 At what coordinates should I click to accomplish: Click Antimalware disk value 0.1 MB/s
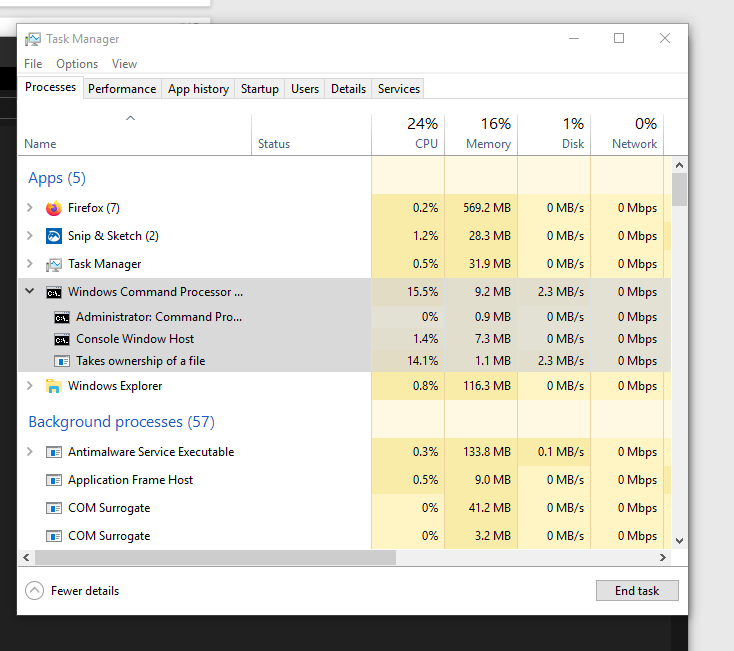561,452
